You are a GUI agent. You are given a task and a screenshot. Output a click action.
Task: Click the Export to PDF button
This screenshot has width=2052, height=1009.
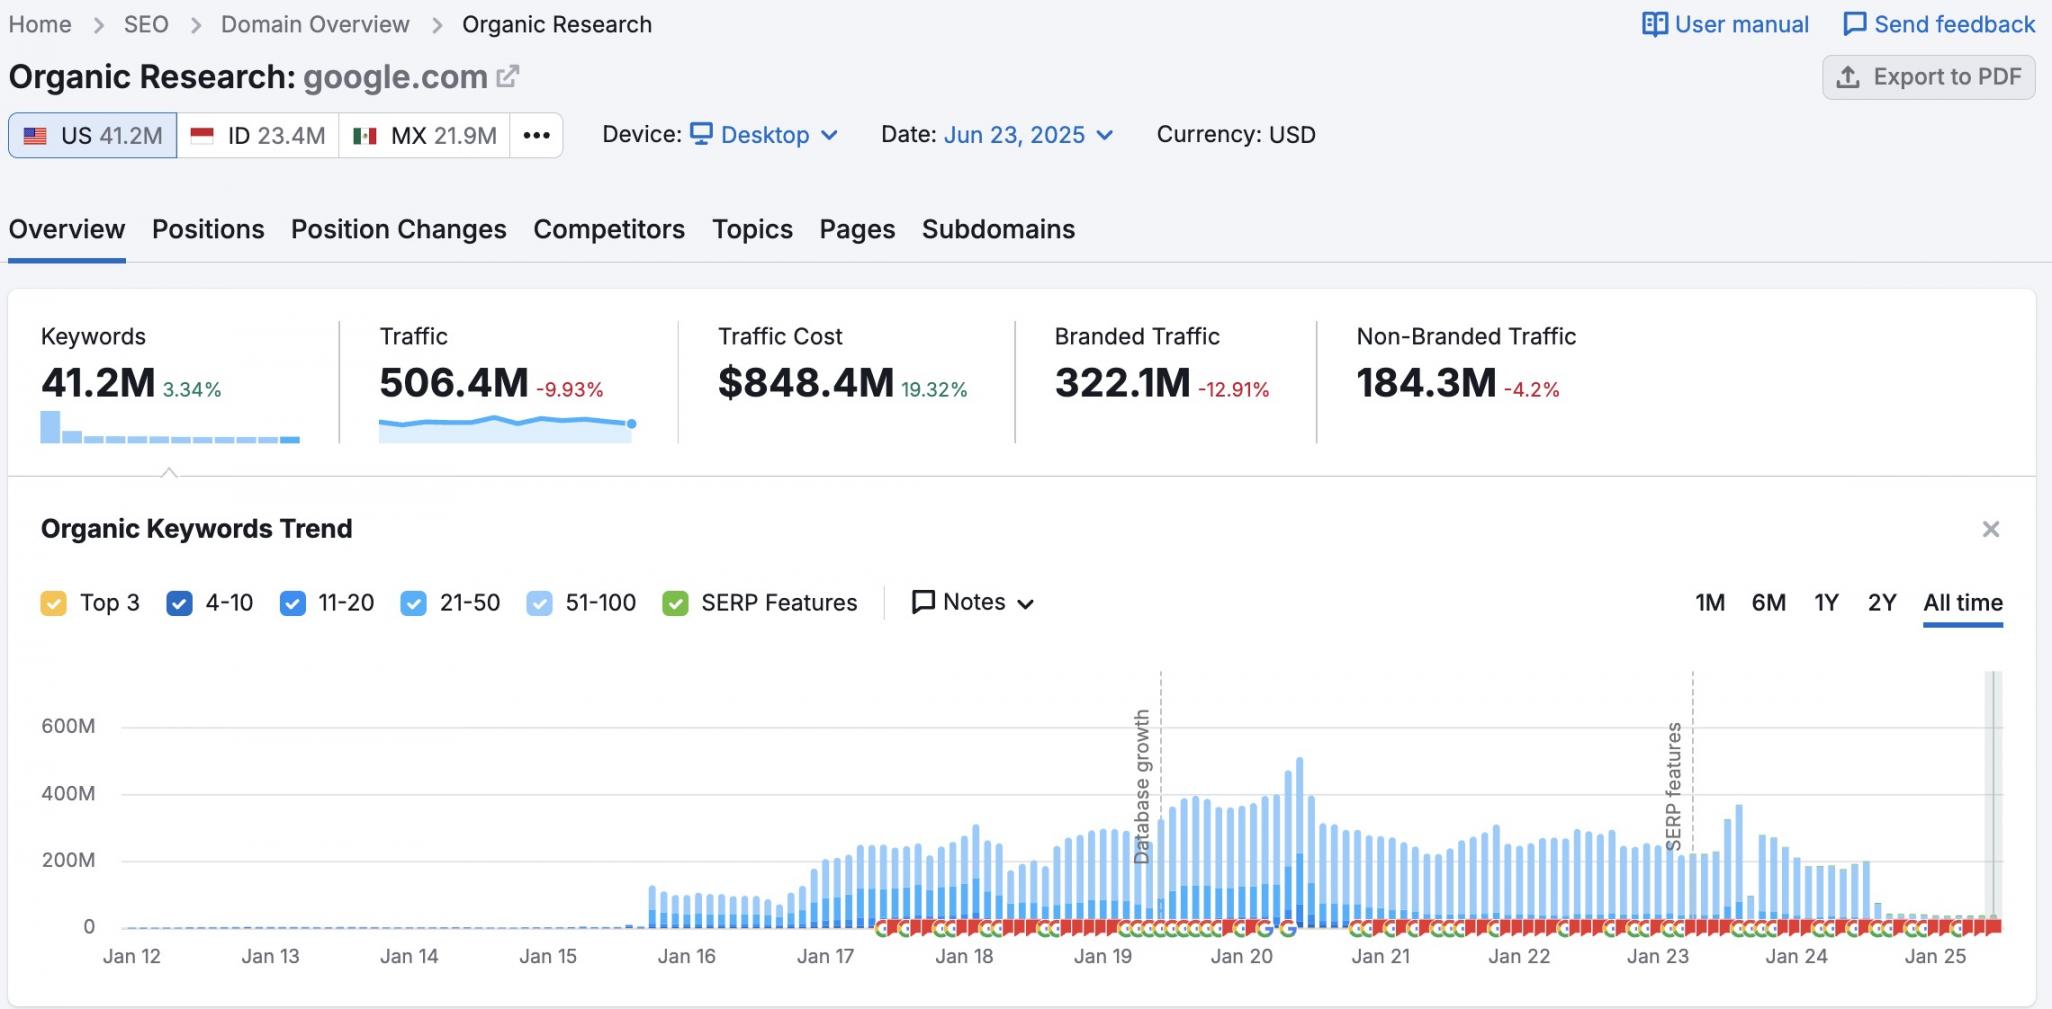[x=1928, y=77]
